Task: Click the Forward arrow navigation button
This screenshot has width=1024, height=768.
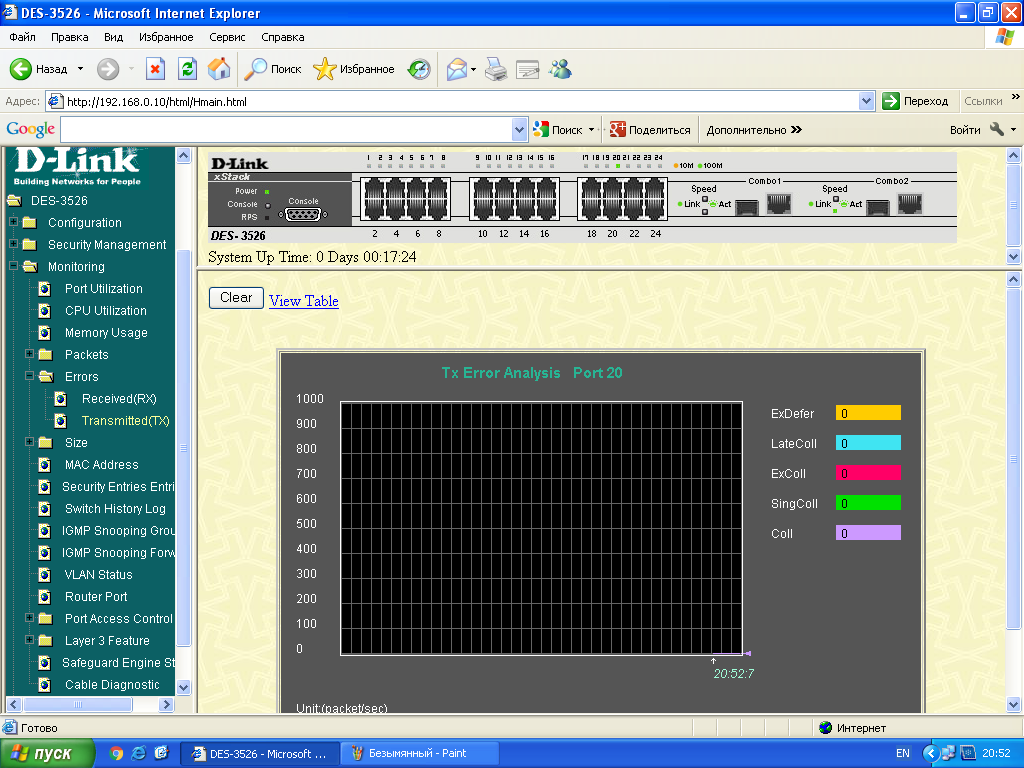Action: pyautogui.click(x=108, y=69)
